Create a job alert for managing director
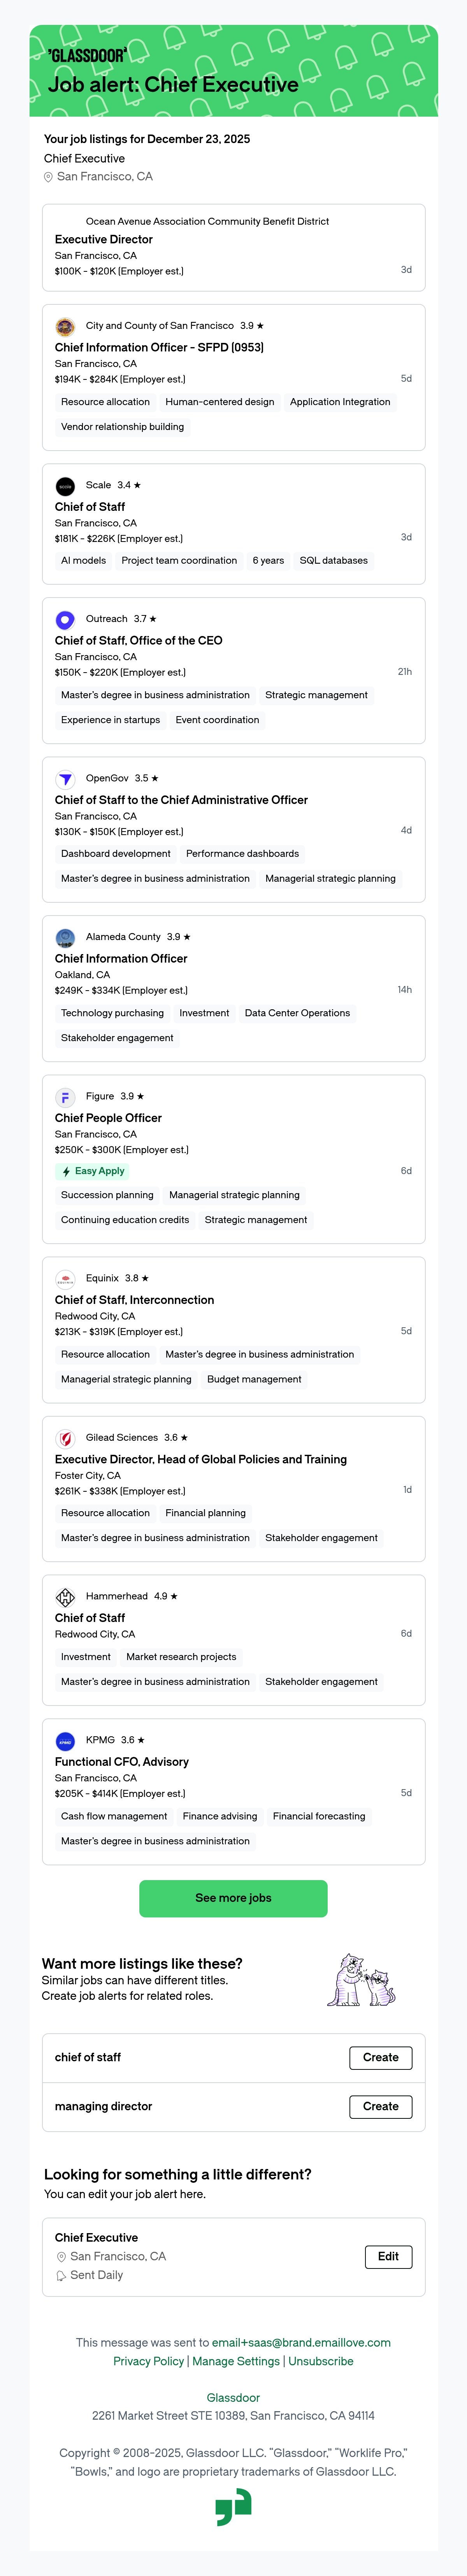The width and height of the screenshot is (467, 2576). (x=380, y=2106)
